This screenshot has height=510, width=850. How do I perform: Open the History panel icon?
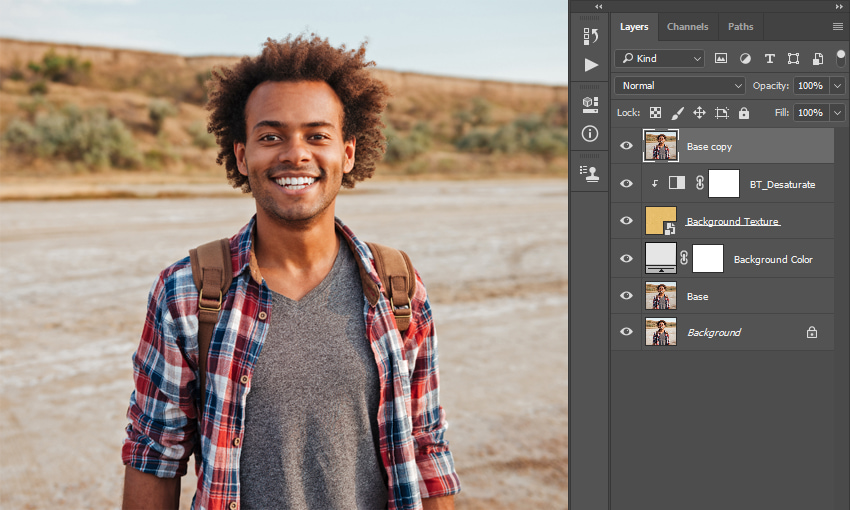(590, 36)
